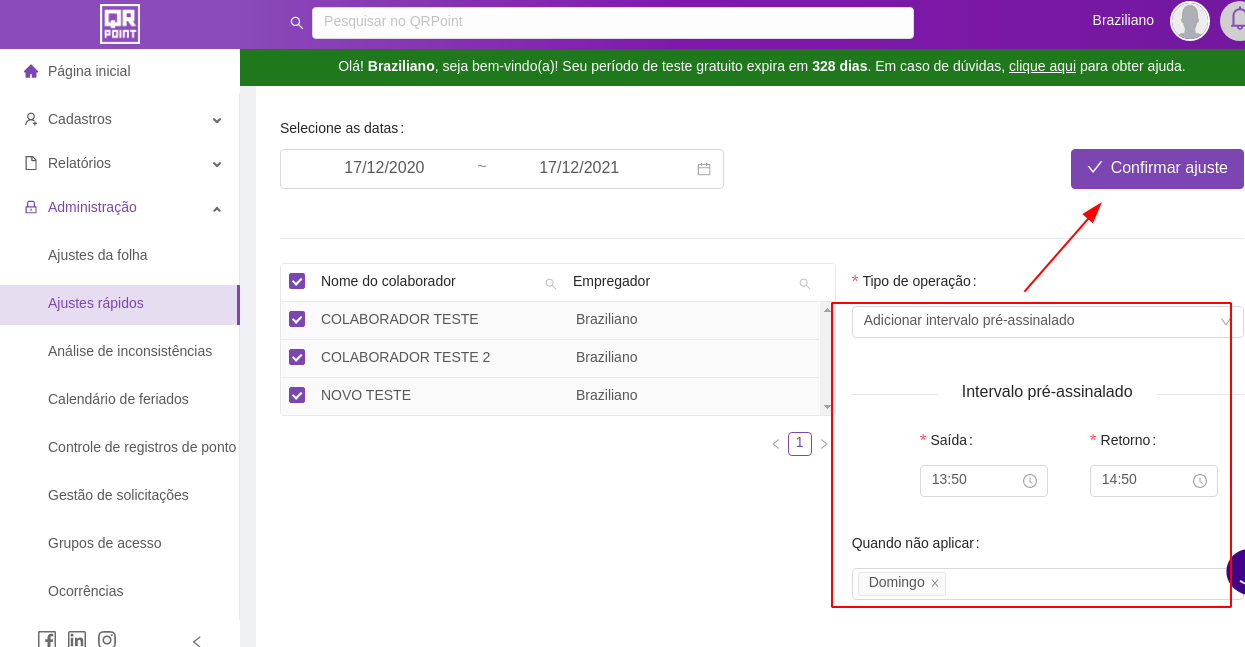Uncheck NOVO TESTE row checkbox
The image size is (1245, 647).
[x=297, y=395]
